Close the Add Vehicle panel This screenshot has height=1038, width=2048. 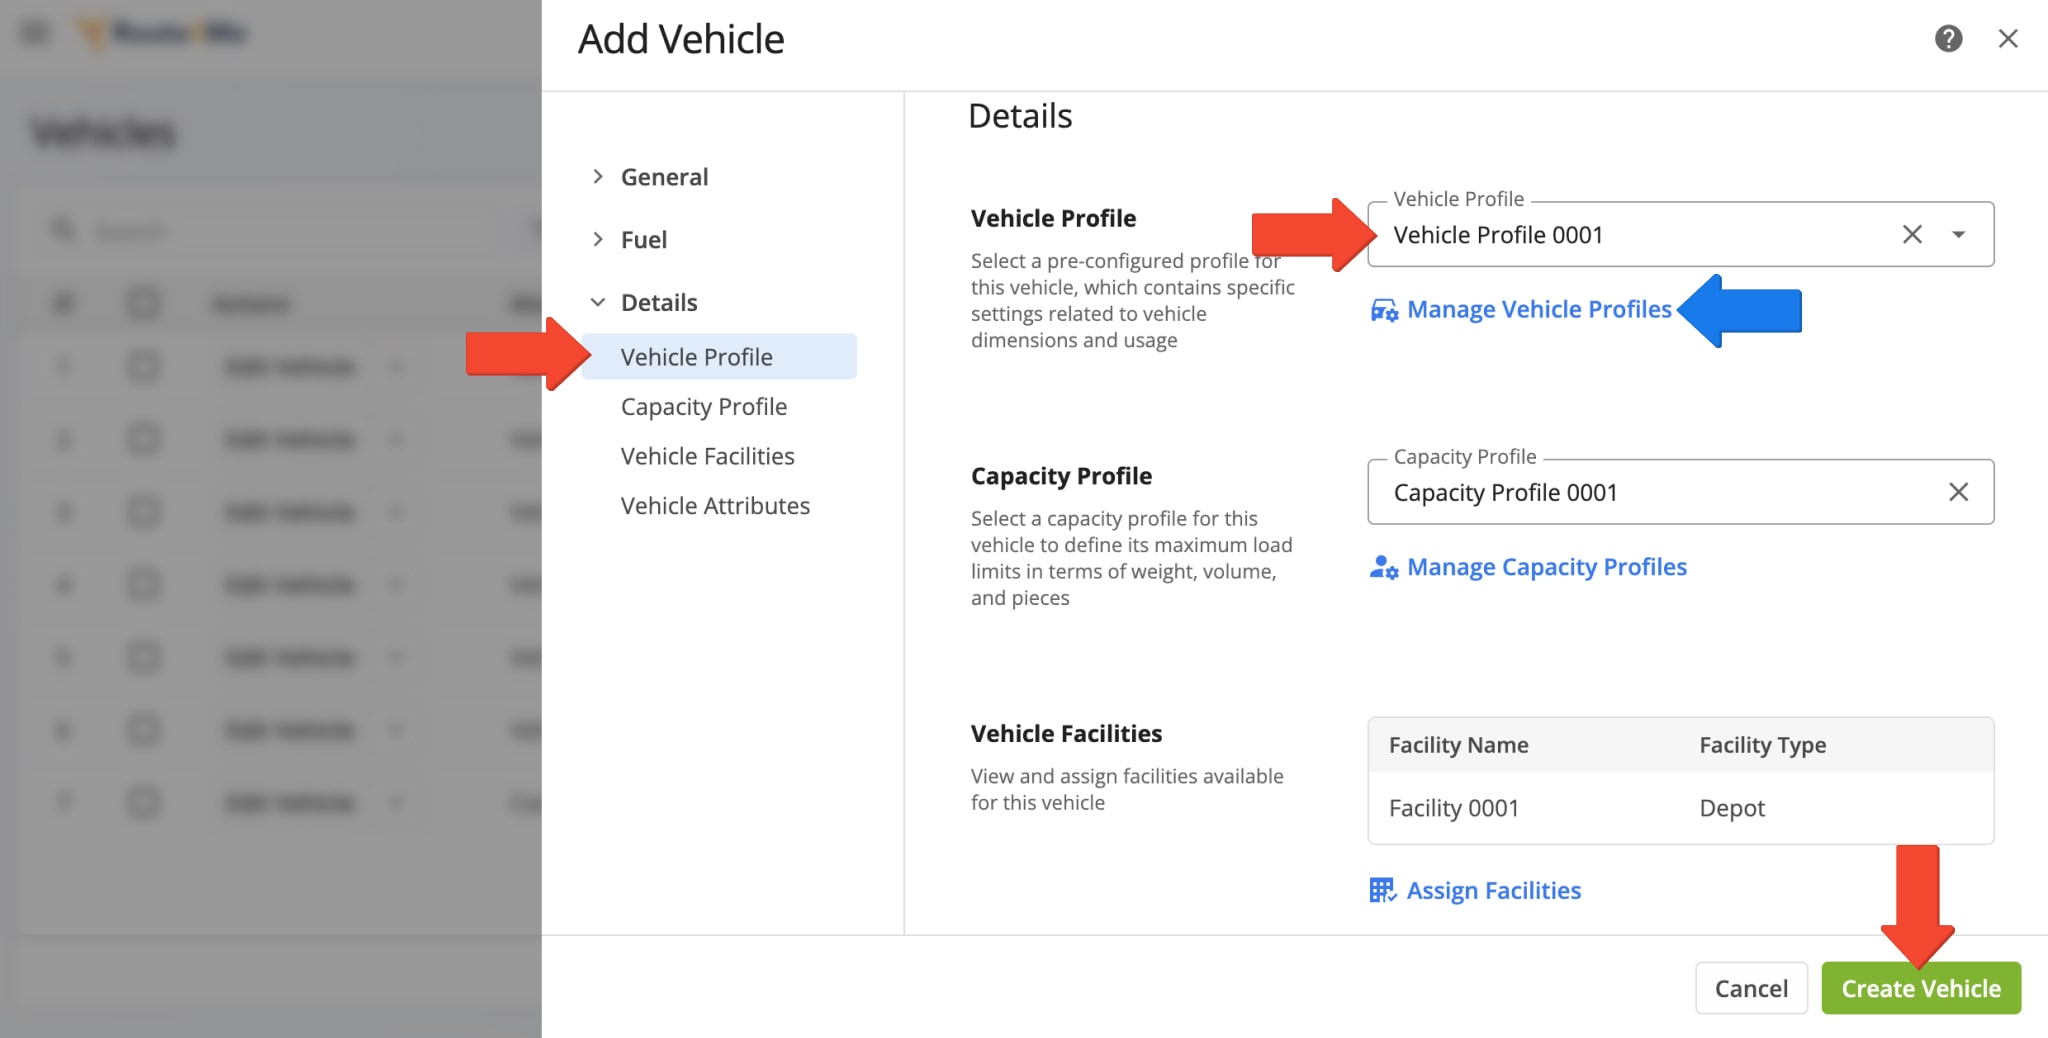click(2007, 39)
